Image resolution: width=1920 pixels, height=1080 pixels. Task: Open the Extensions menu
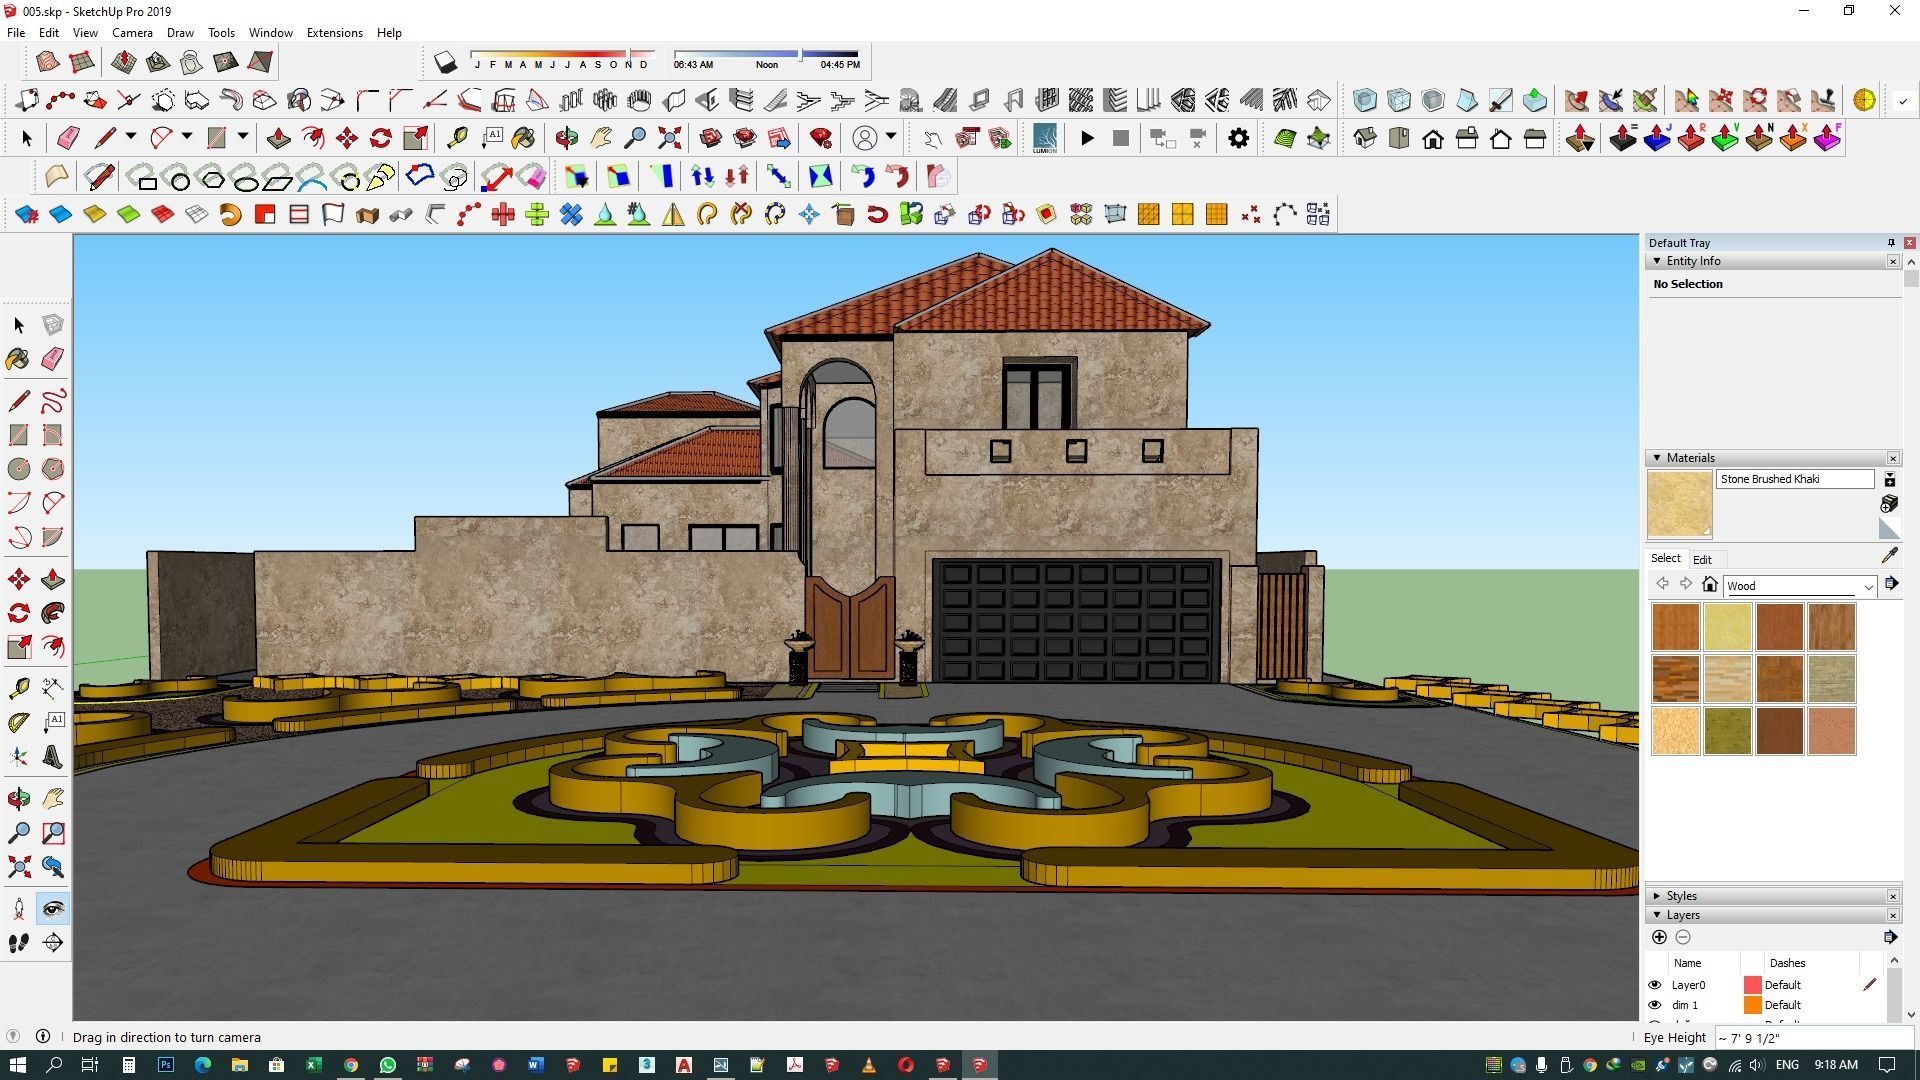(x=334, y=33)
